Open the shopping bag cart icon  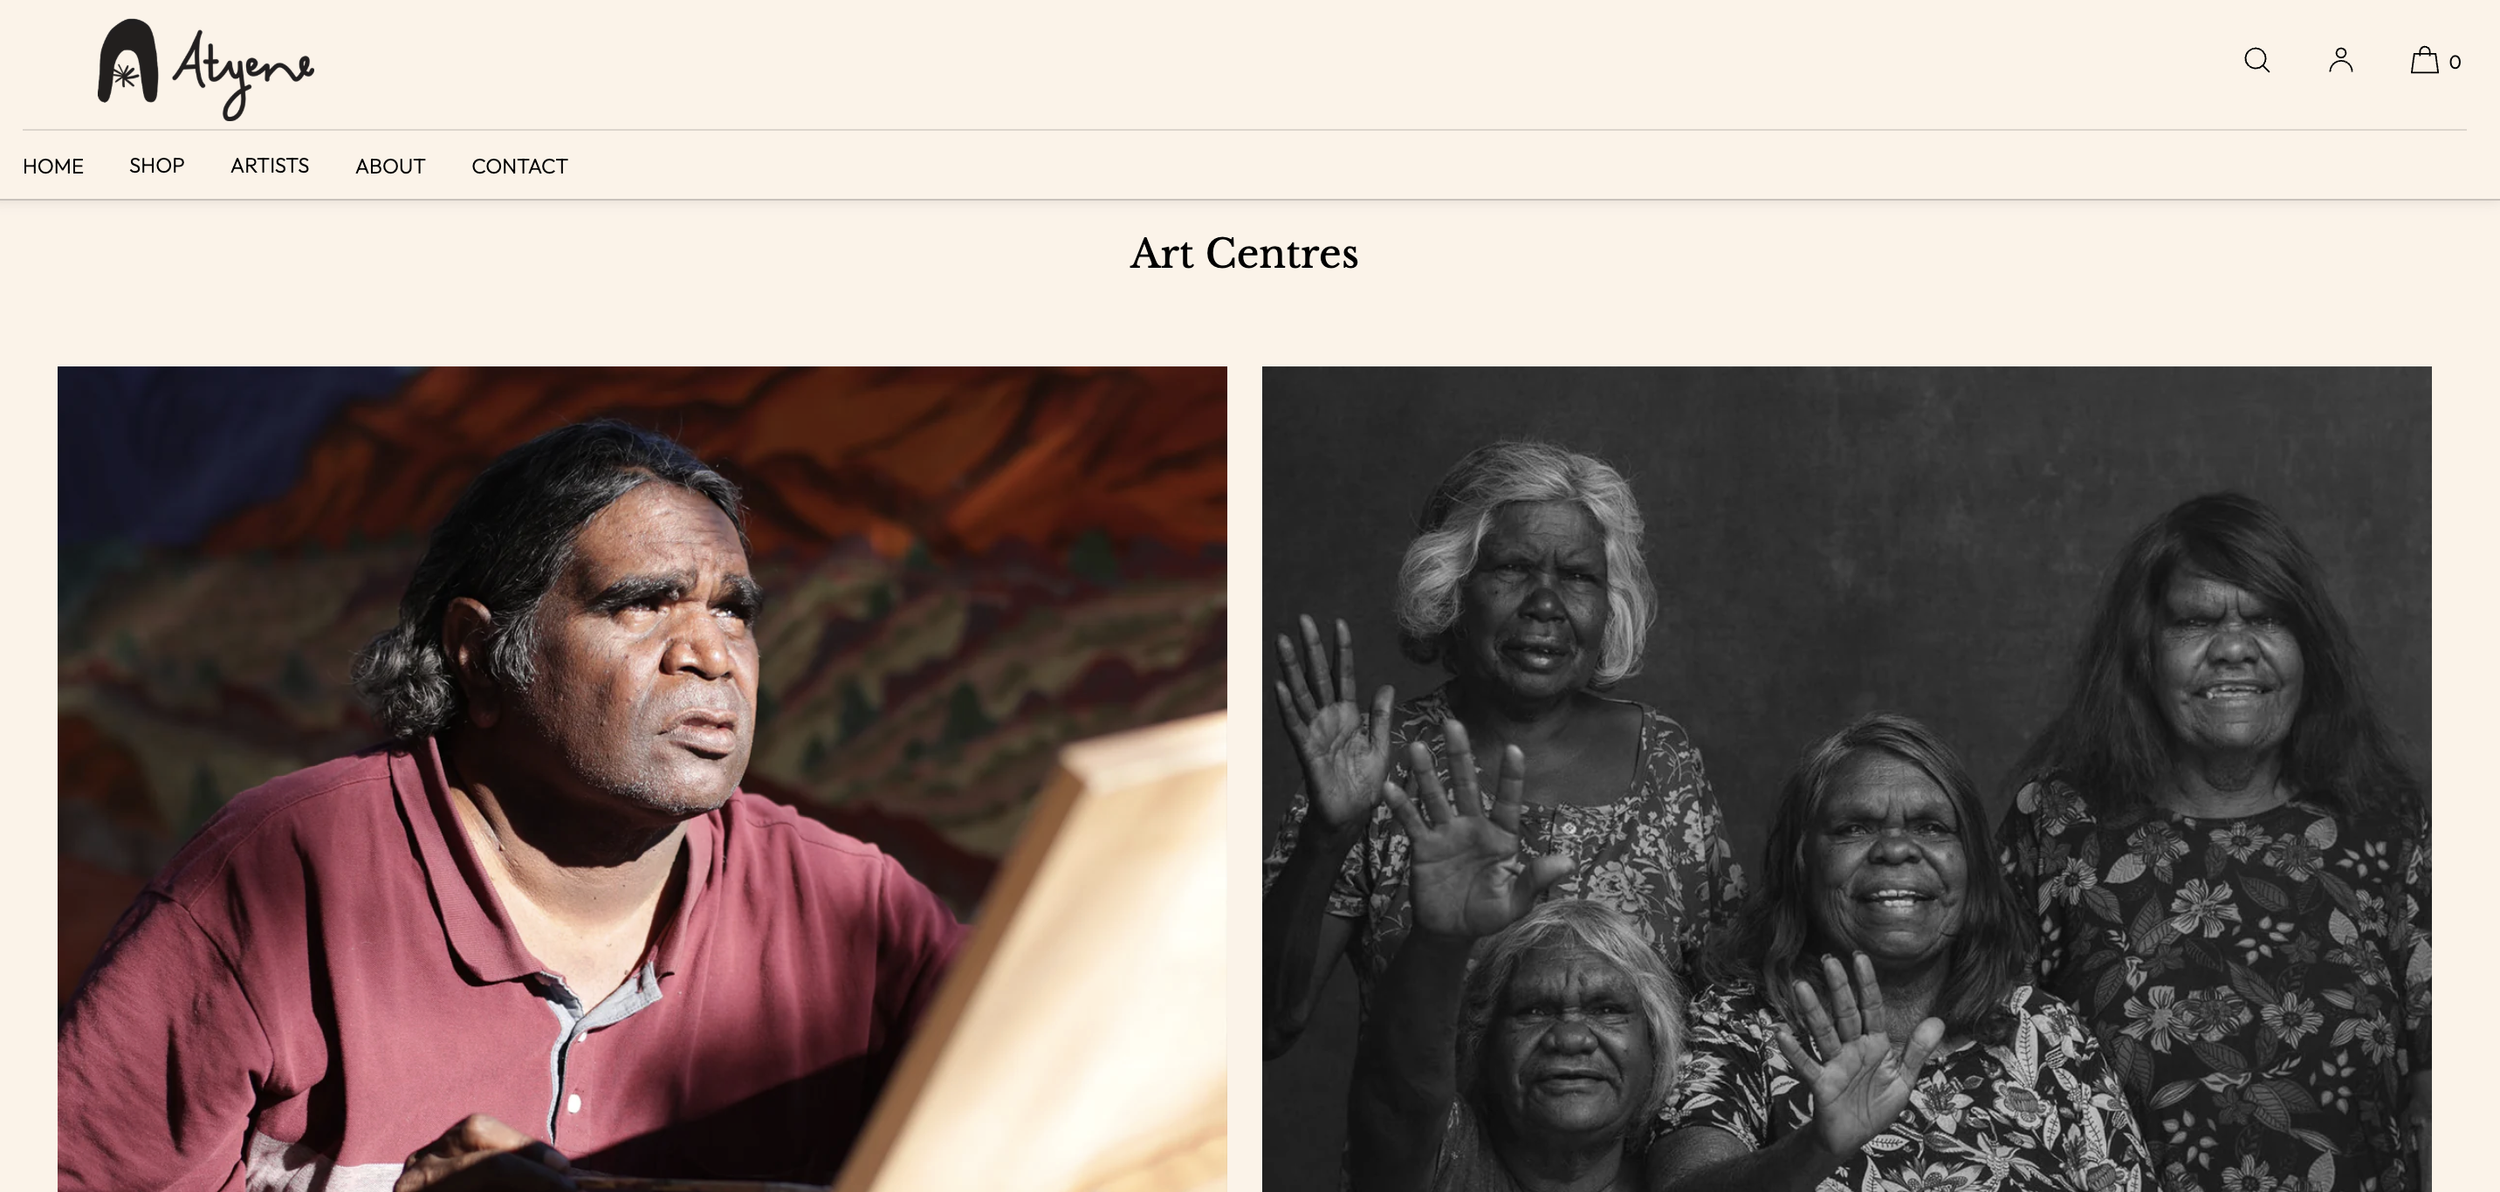(2424, 60)
